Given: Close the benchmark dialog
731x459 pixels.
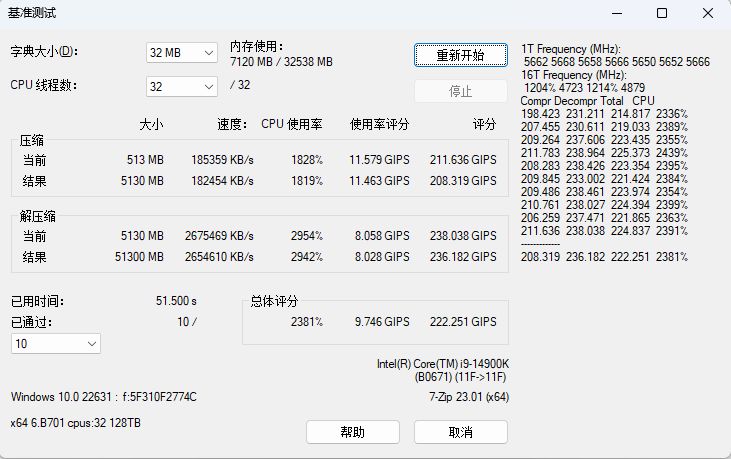Looking at the screenshot, I should tap(707, 14).
